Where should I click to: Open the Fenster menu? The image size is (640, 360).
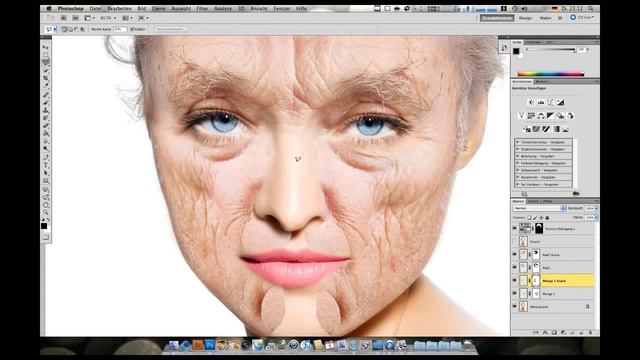pyautogui.click(x=282, y=8)
